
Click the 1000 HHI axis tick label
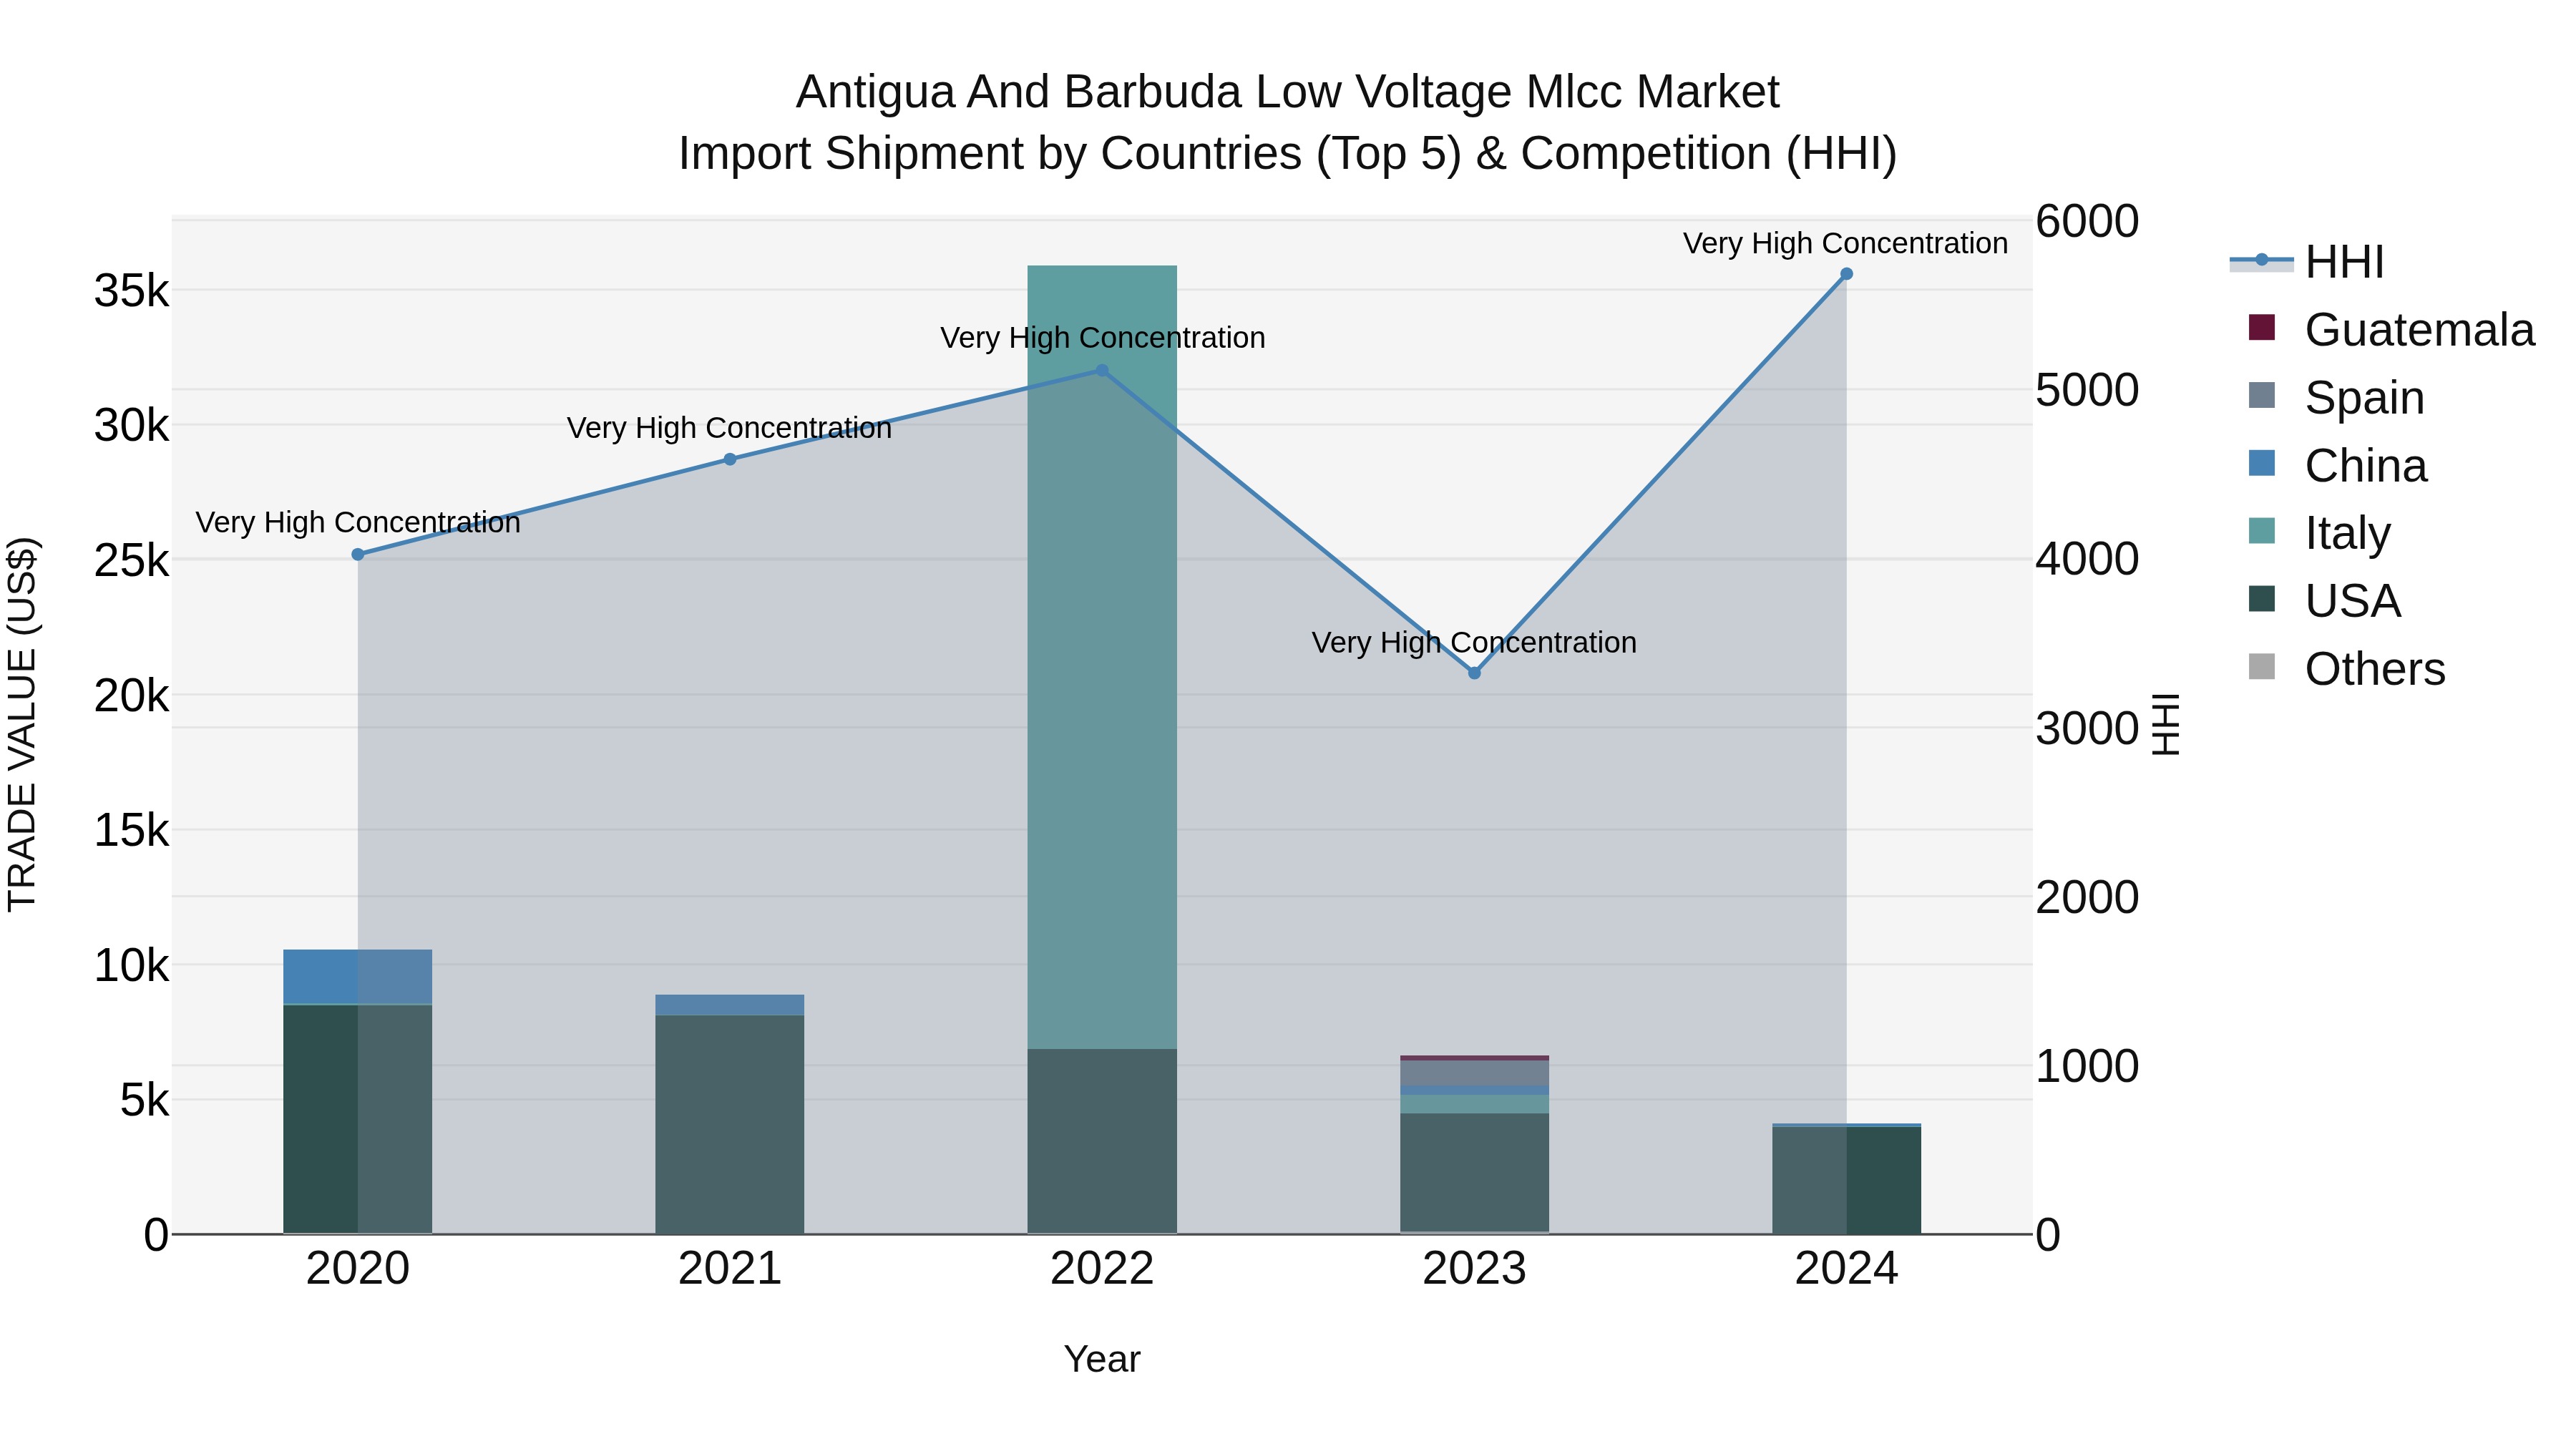tap(2087, 1067)
